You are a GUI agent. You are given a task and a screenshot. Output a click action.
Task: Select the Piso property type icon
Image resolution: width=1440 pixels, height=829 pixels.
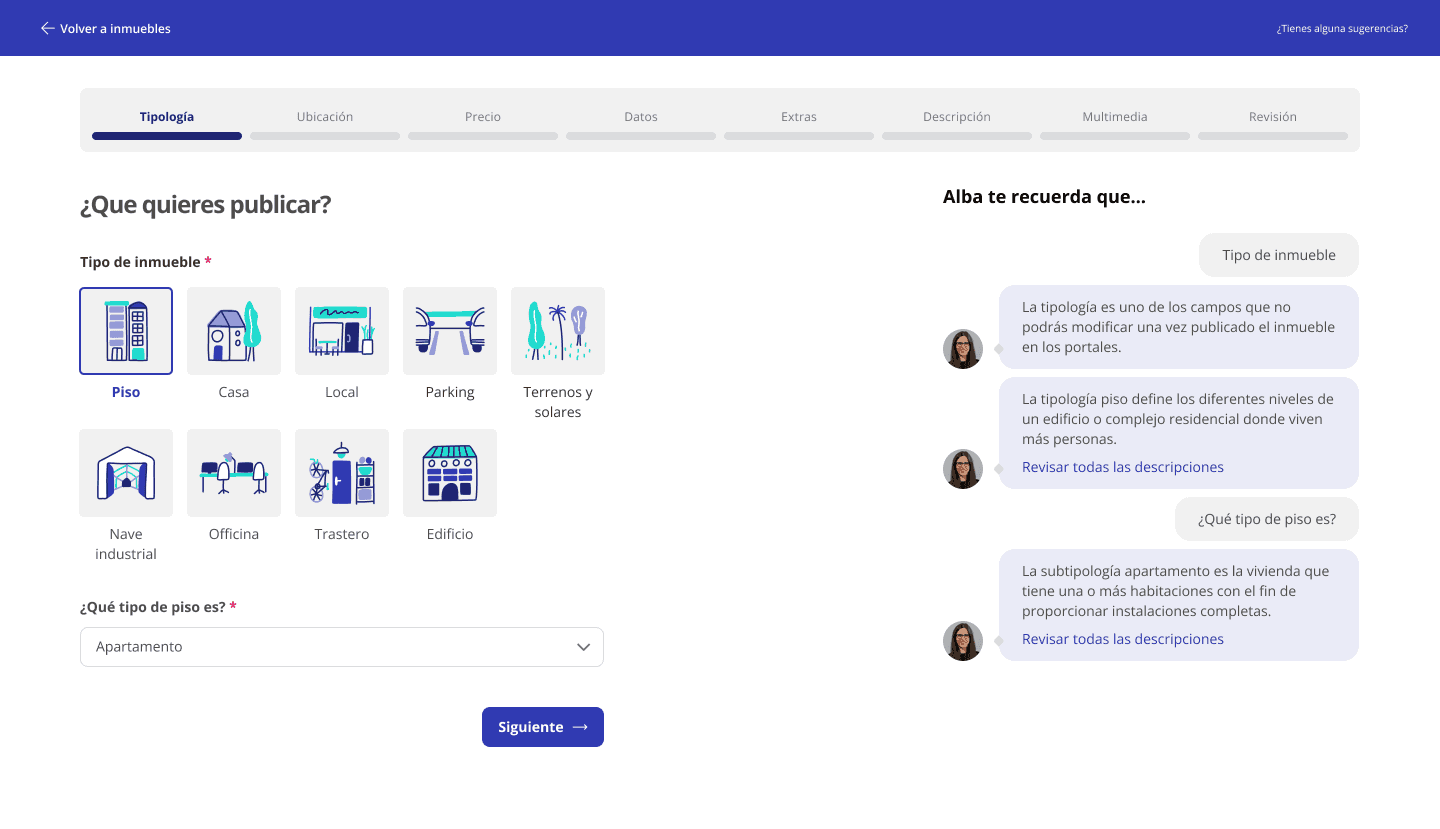126,331
